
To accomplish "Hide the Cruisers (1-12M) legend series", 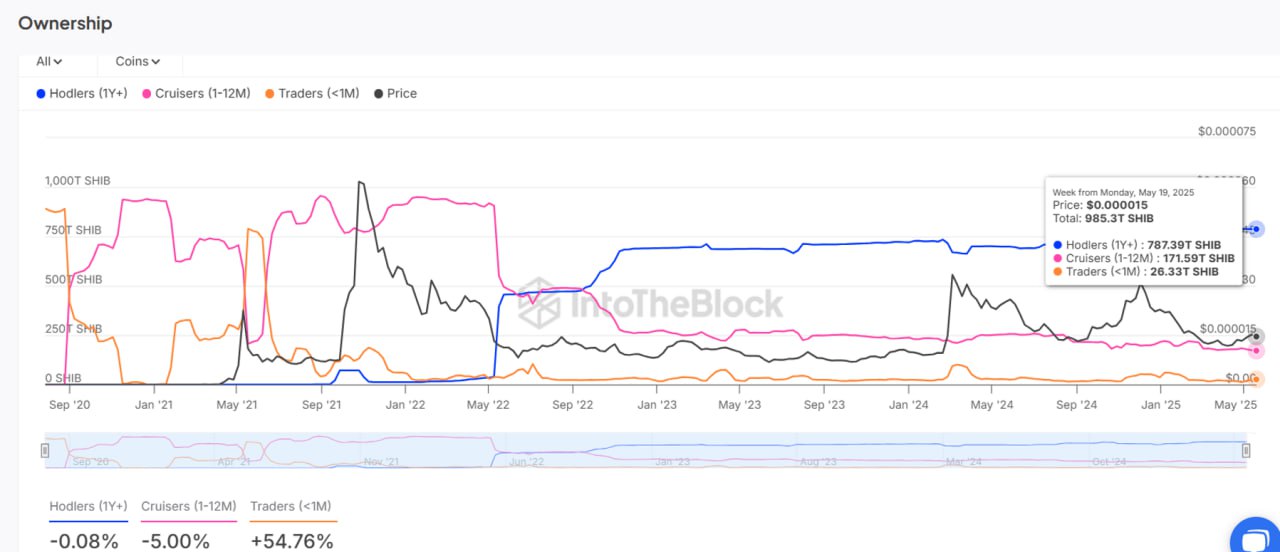I will tap(202, 93).
